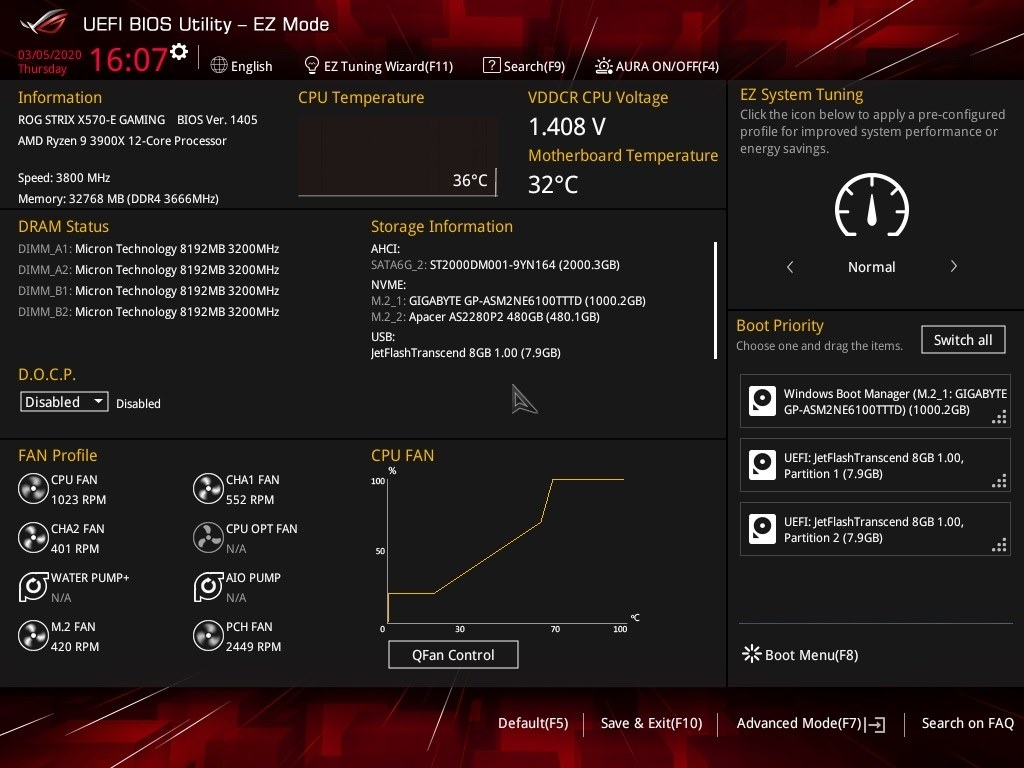Screen dimensions: 1024x768
Task: Click the globe language icon
Action: click(x=219, y=65)
